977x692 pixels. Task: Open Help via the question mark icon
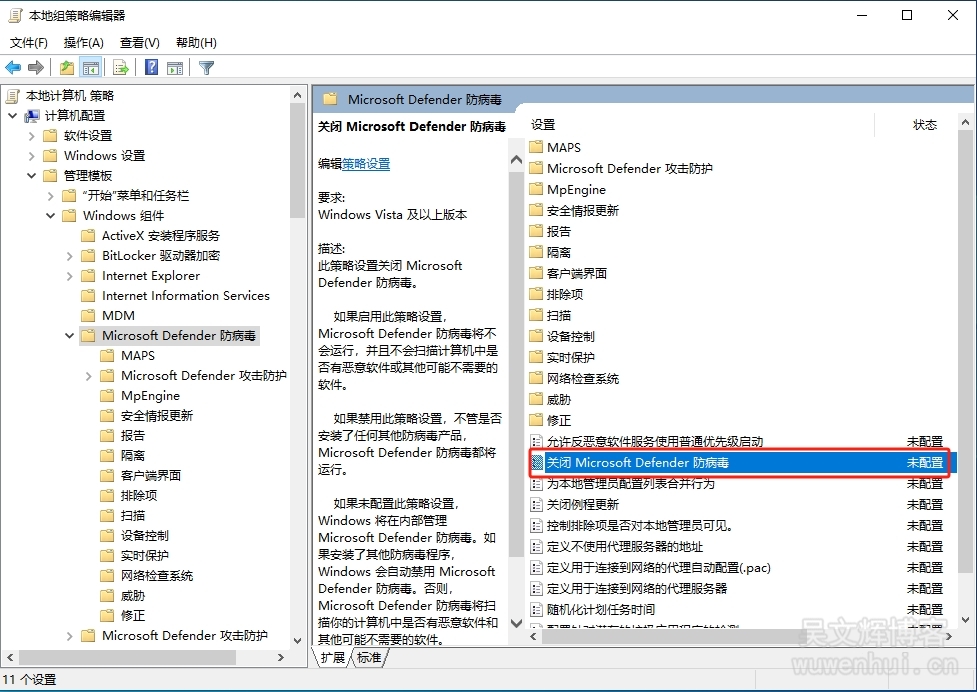[151, 68]
